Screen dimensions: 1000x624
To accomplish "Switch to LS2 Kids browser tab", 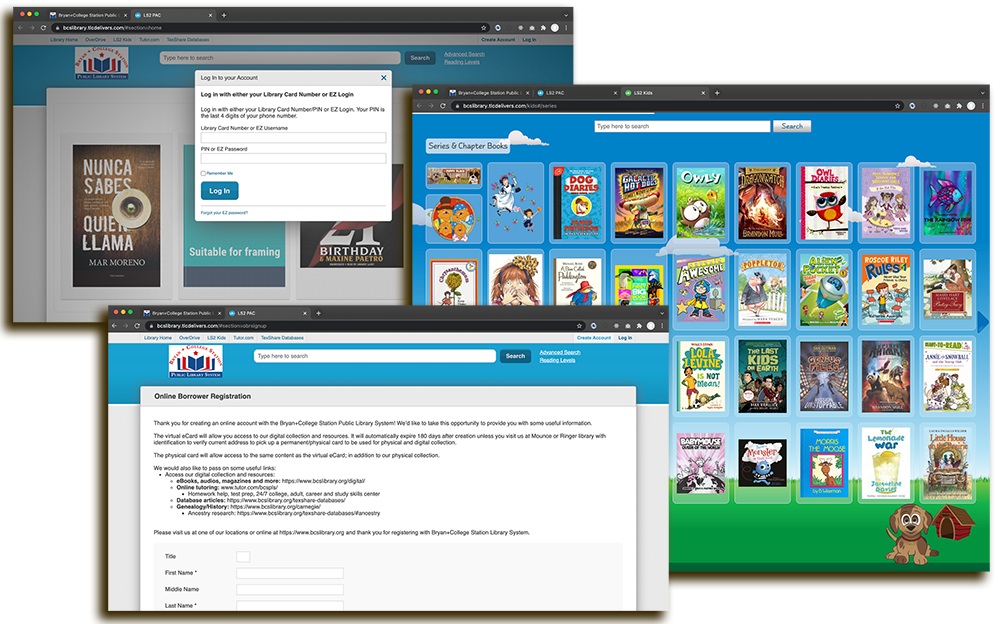I will (x=663, y=93).
